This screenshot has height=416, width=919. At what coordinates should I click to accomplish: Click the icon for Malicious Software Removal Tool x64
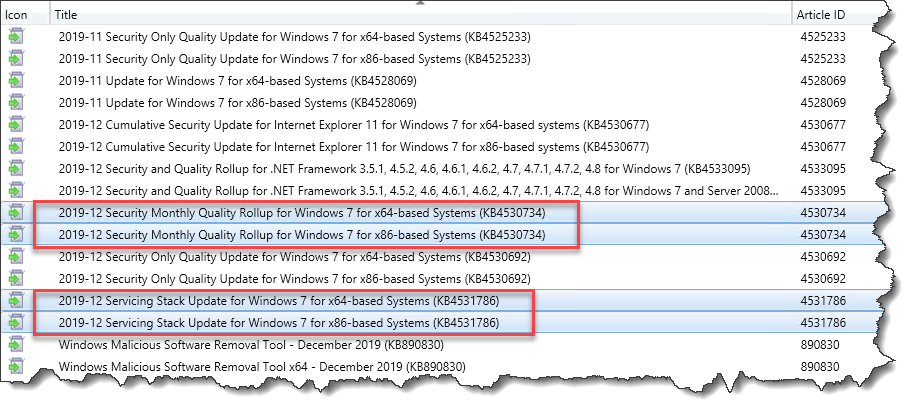tap(16, 367)
